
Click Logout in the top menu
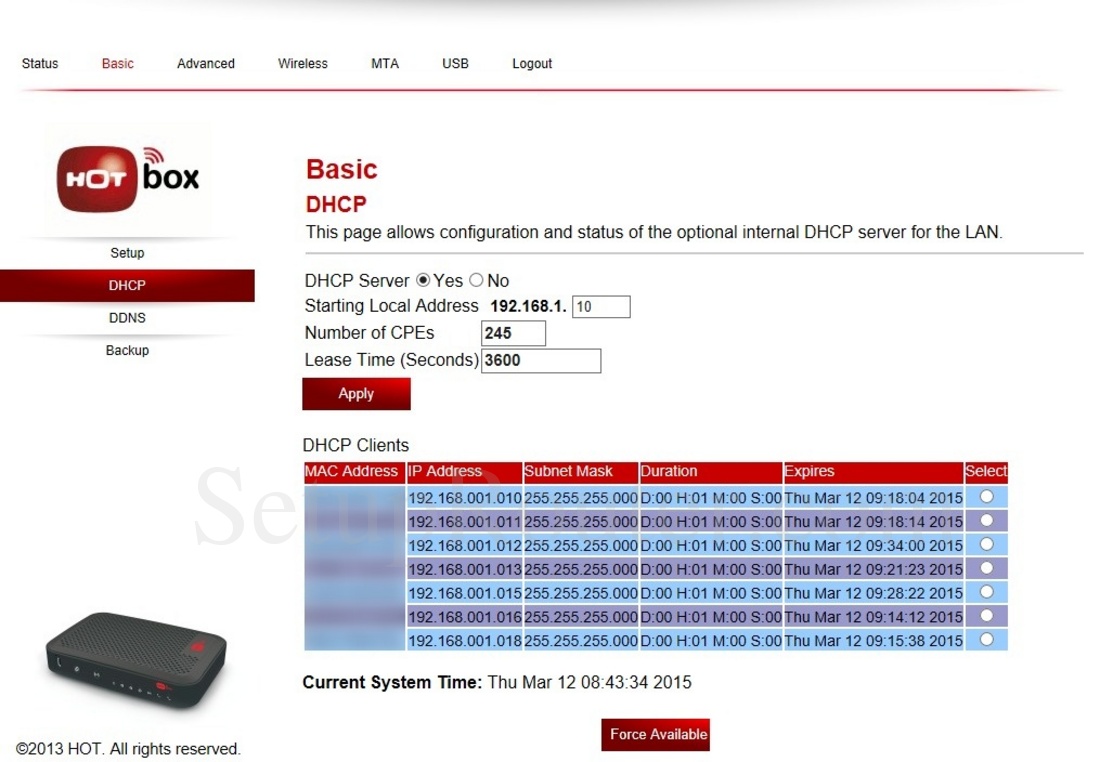point(532,64)
